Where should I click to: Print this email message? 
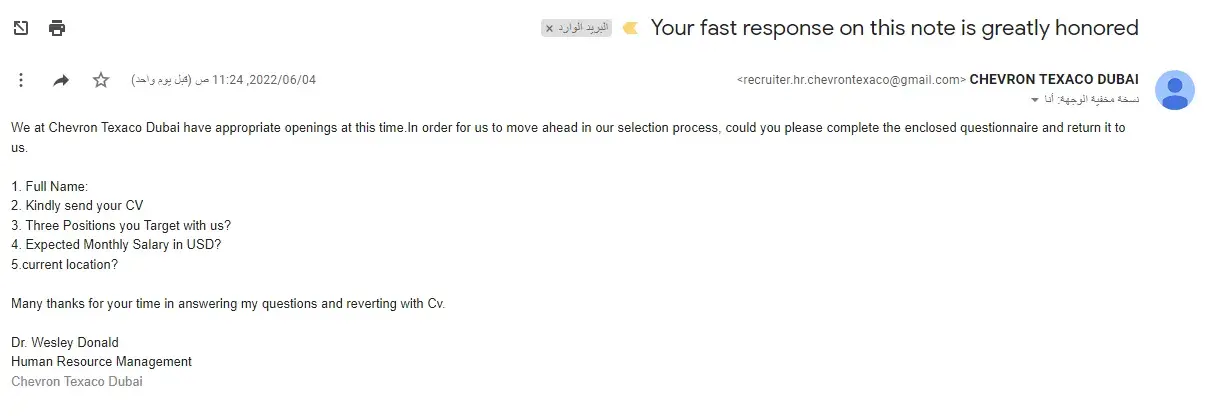point(57,28)
